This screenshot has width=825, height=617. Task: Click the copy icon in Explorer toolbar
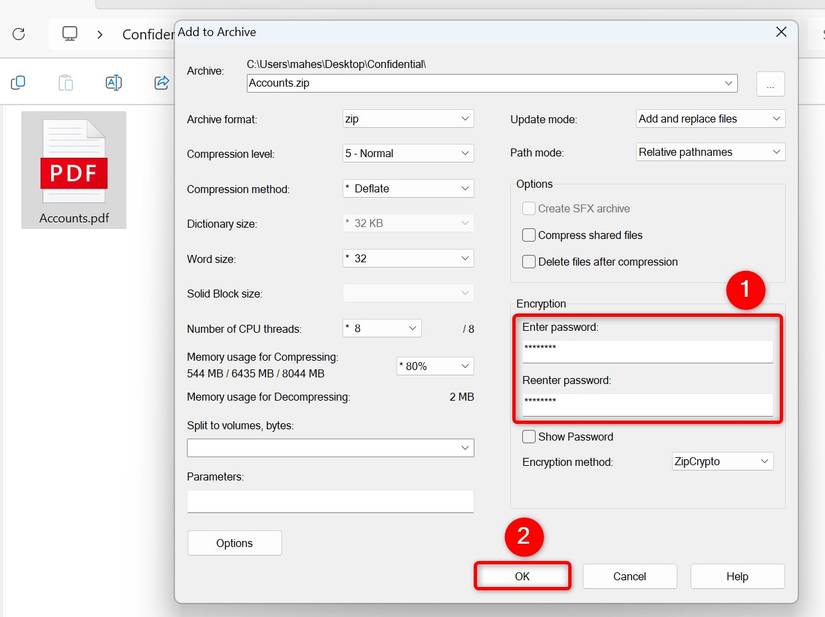pos(18,83)
